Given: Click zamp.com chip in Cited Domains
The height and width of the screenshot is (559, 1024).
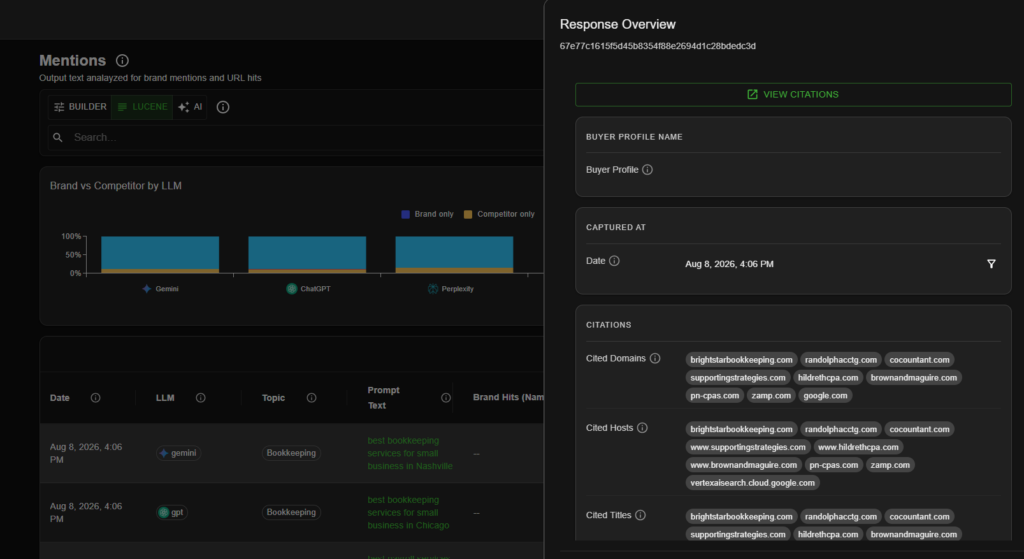Looking at the screenshot, I should (771, 395).
